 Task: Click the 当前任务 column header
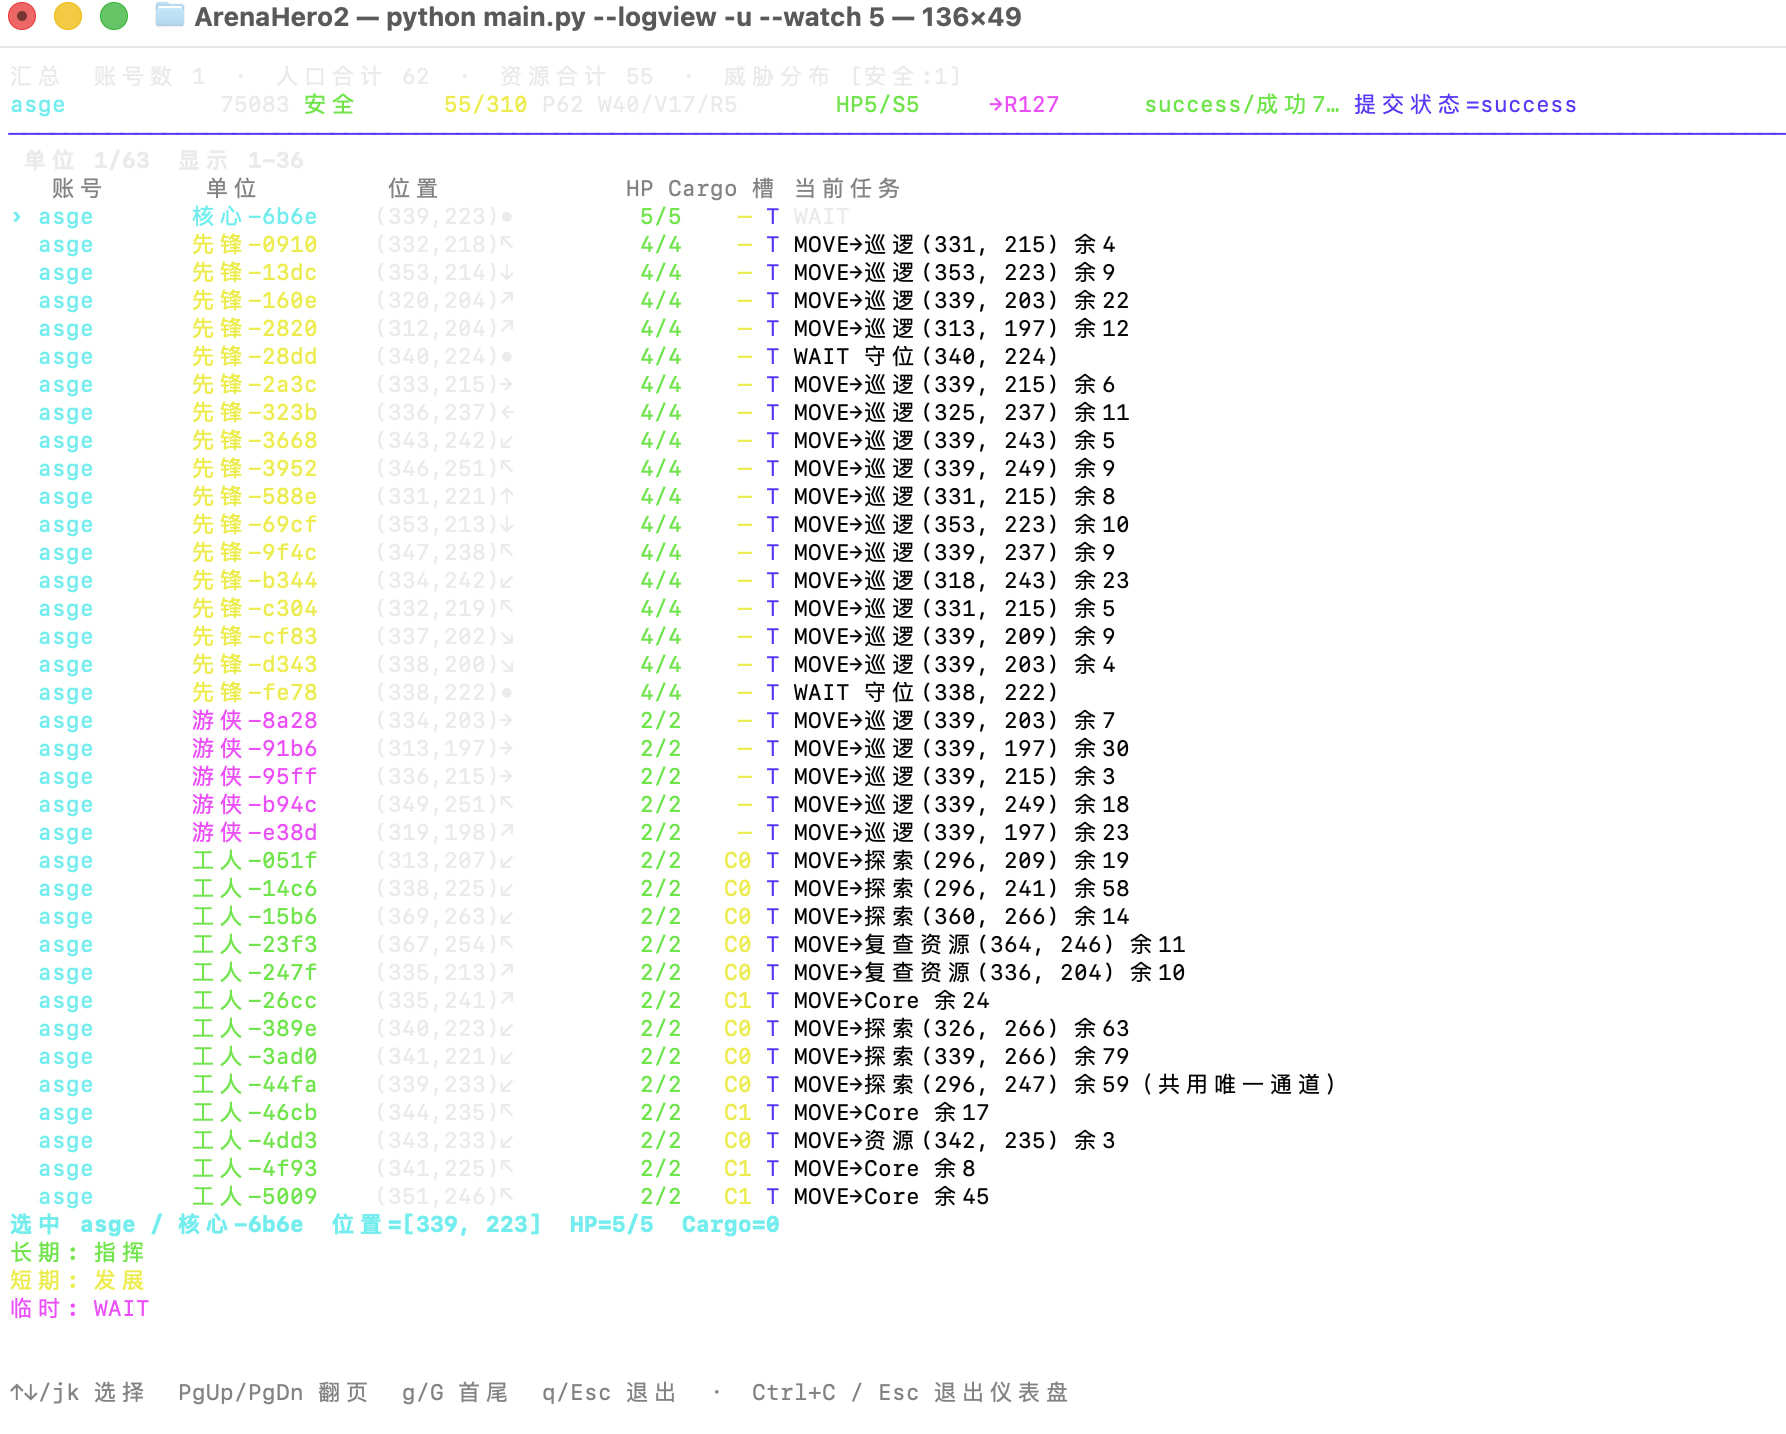pos(847,188)
